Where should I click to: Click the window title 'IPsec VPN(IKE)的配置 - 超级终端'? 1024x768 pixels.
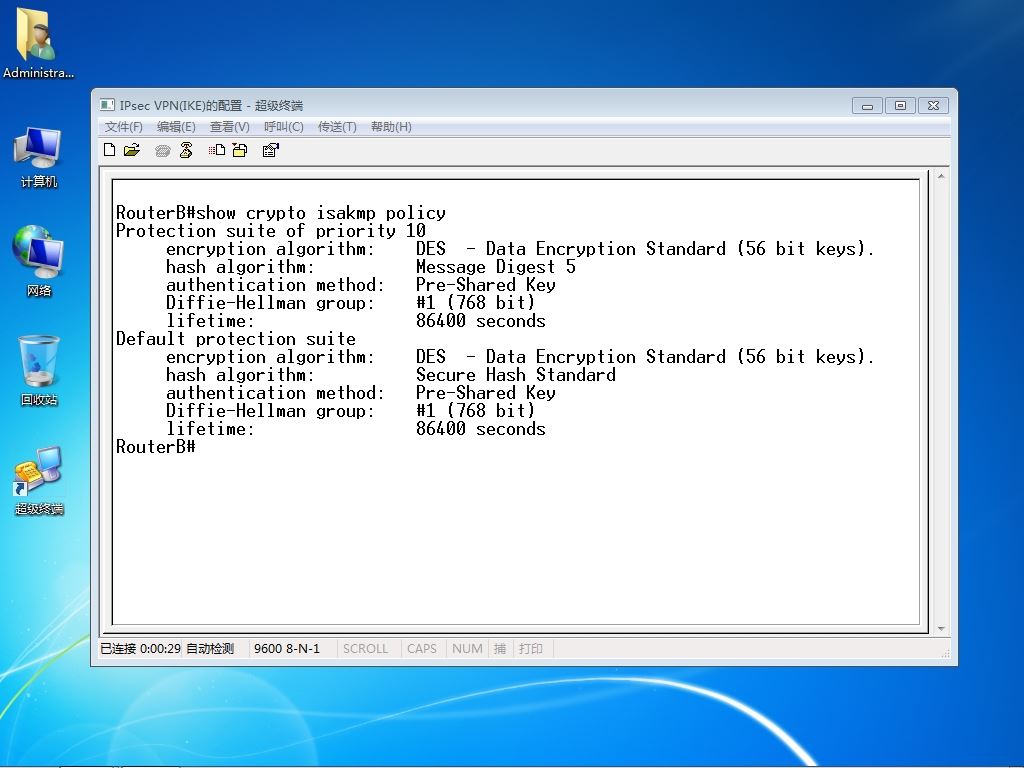pos(211,105)
